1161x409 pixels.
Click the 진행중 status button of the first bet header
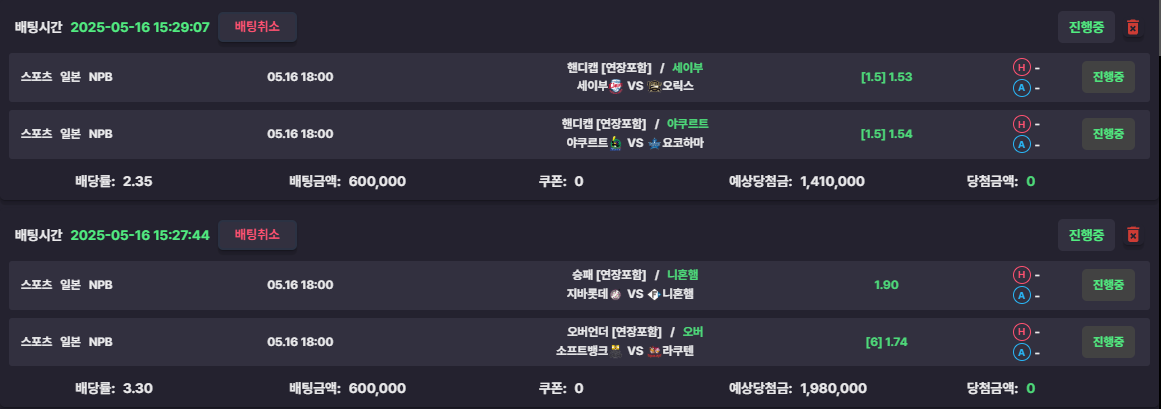coord(1086,27)
